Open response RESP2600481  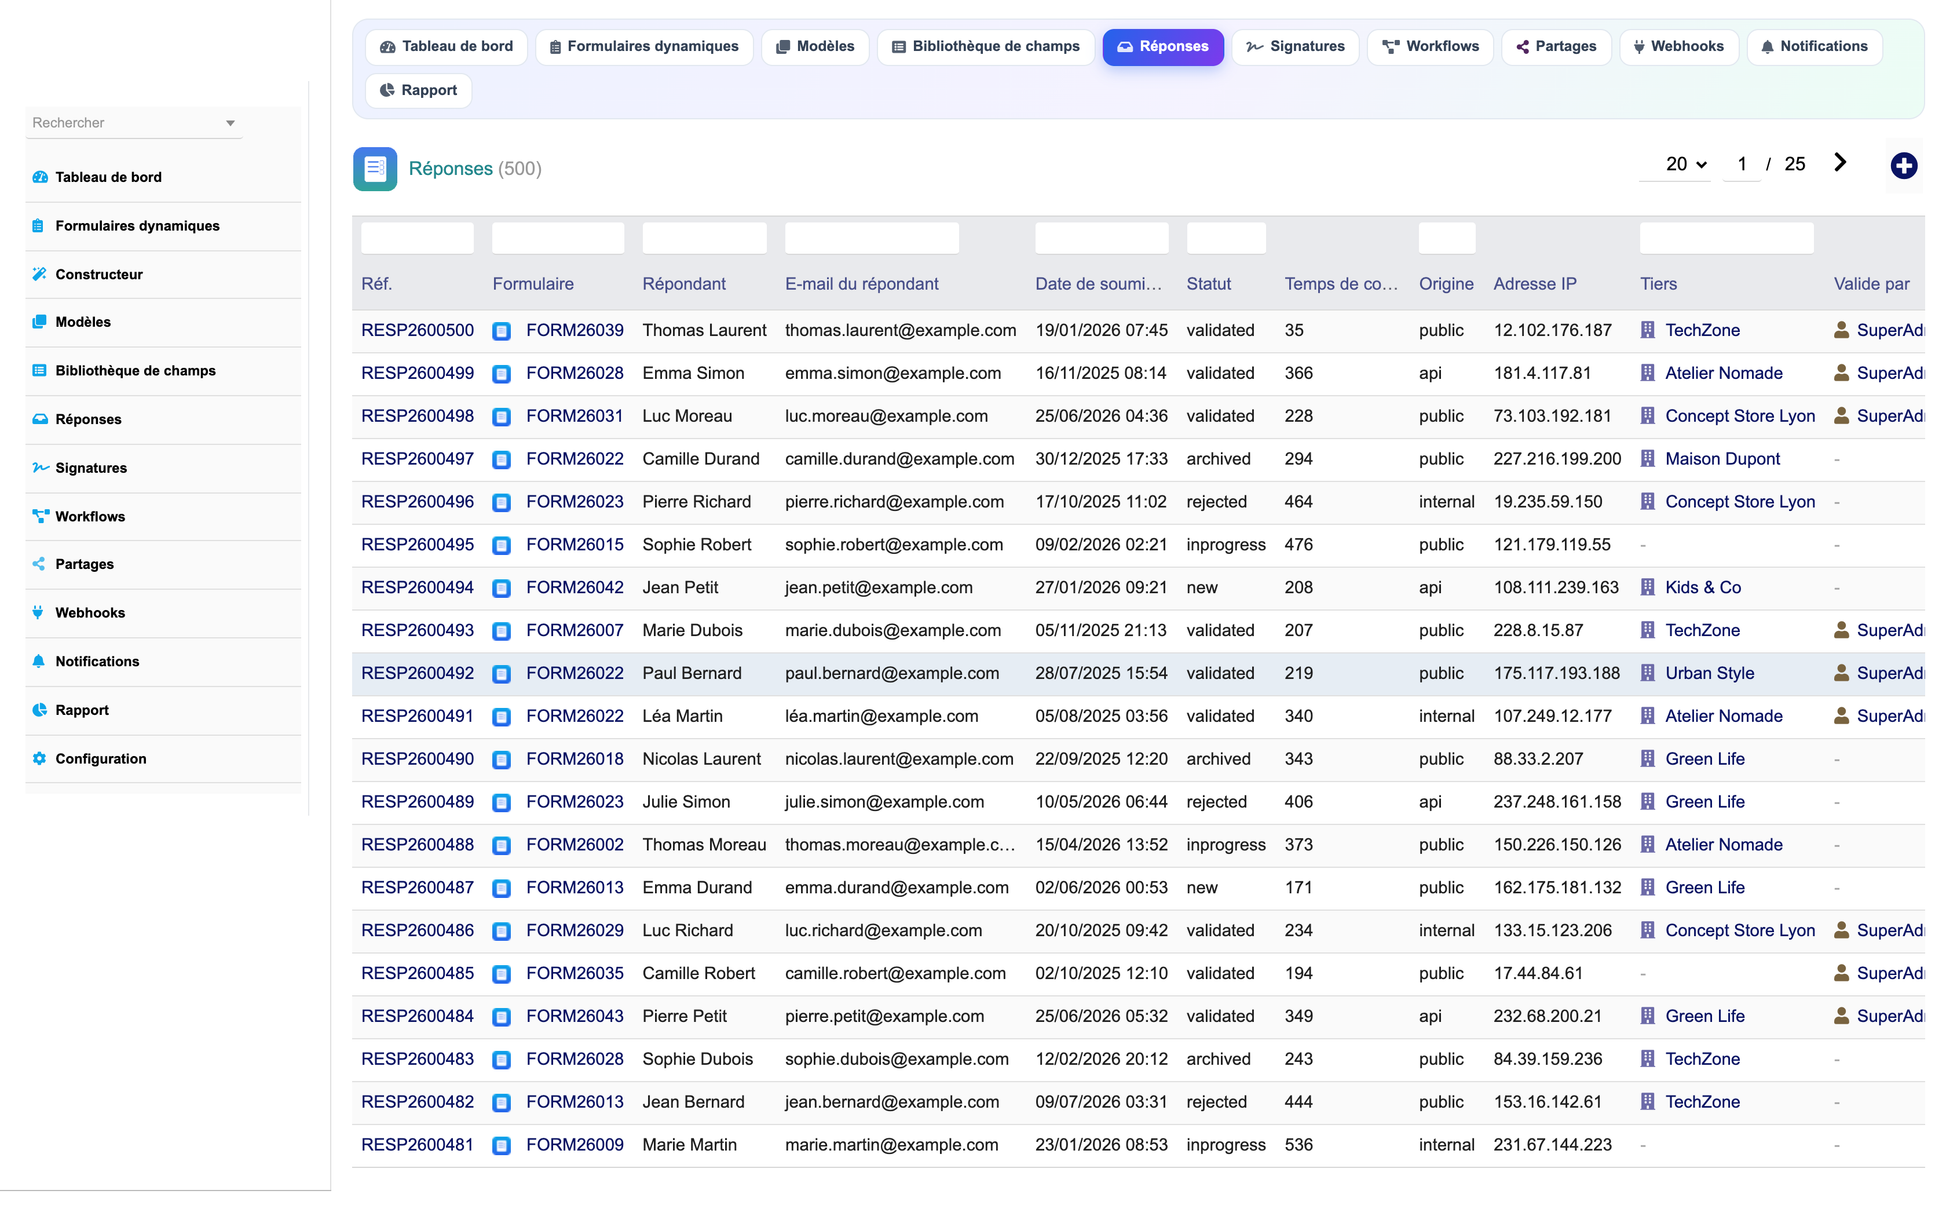[417, 1145]
